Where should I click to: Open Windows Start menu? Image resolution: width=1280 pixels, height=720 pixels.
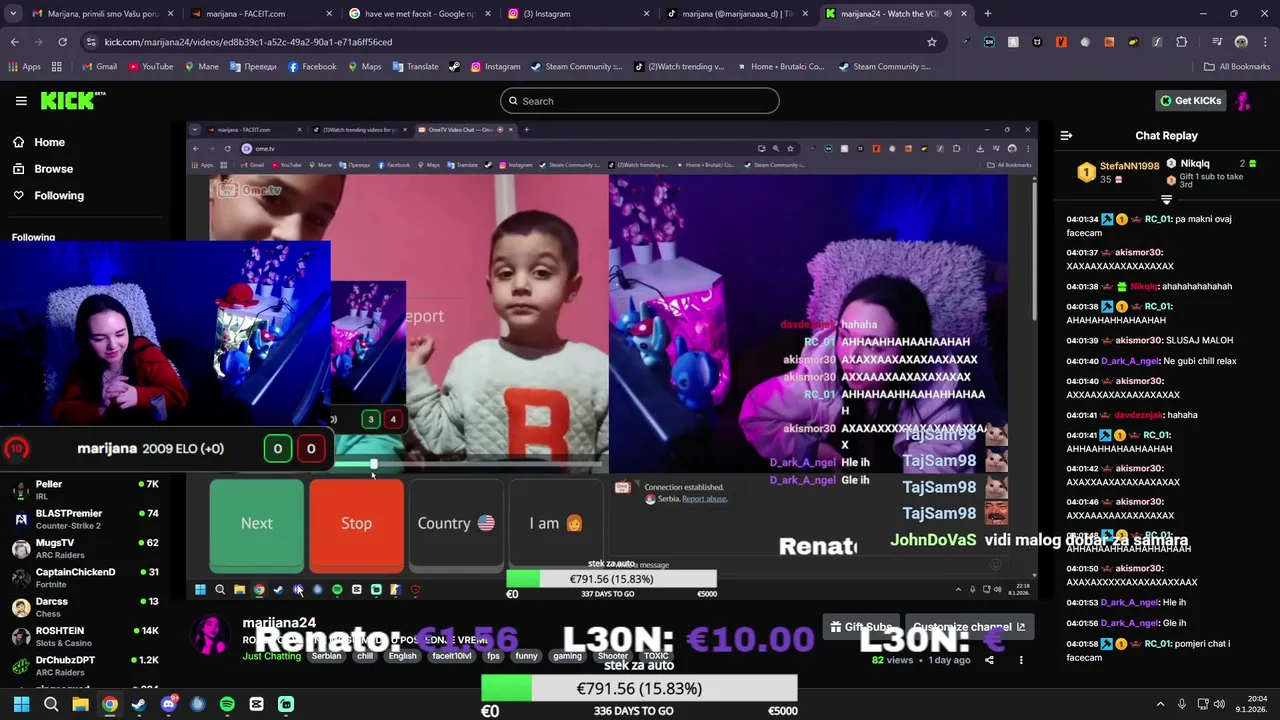pos(21,704)
